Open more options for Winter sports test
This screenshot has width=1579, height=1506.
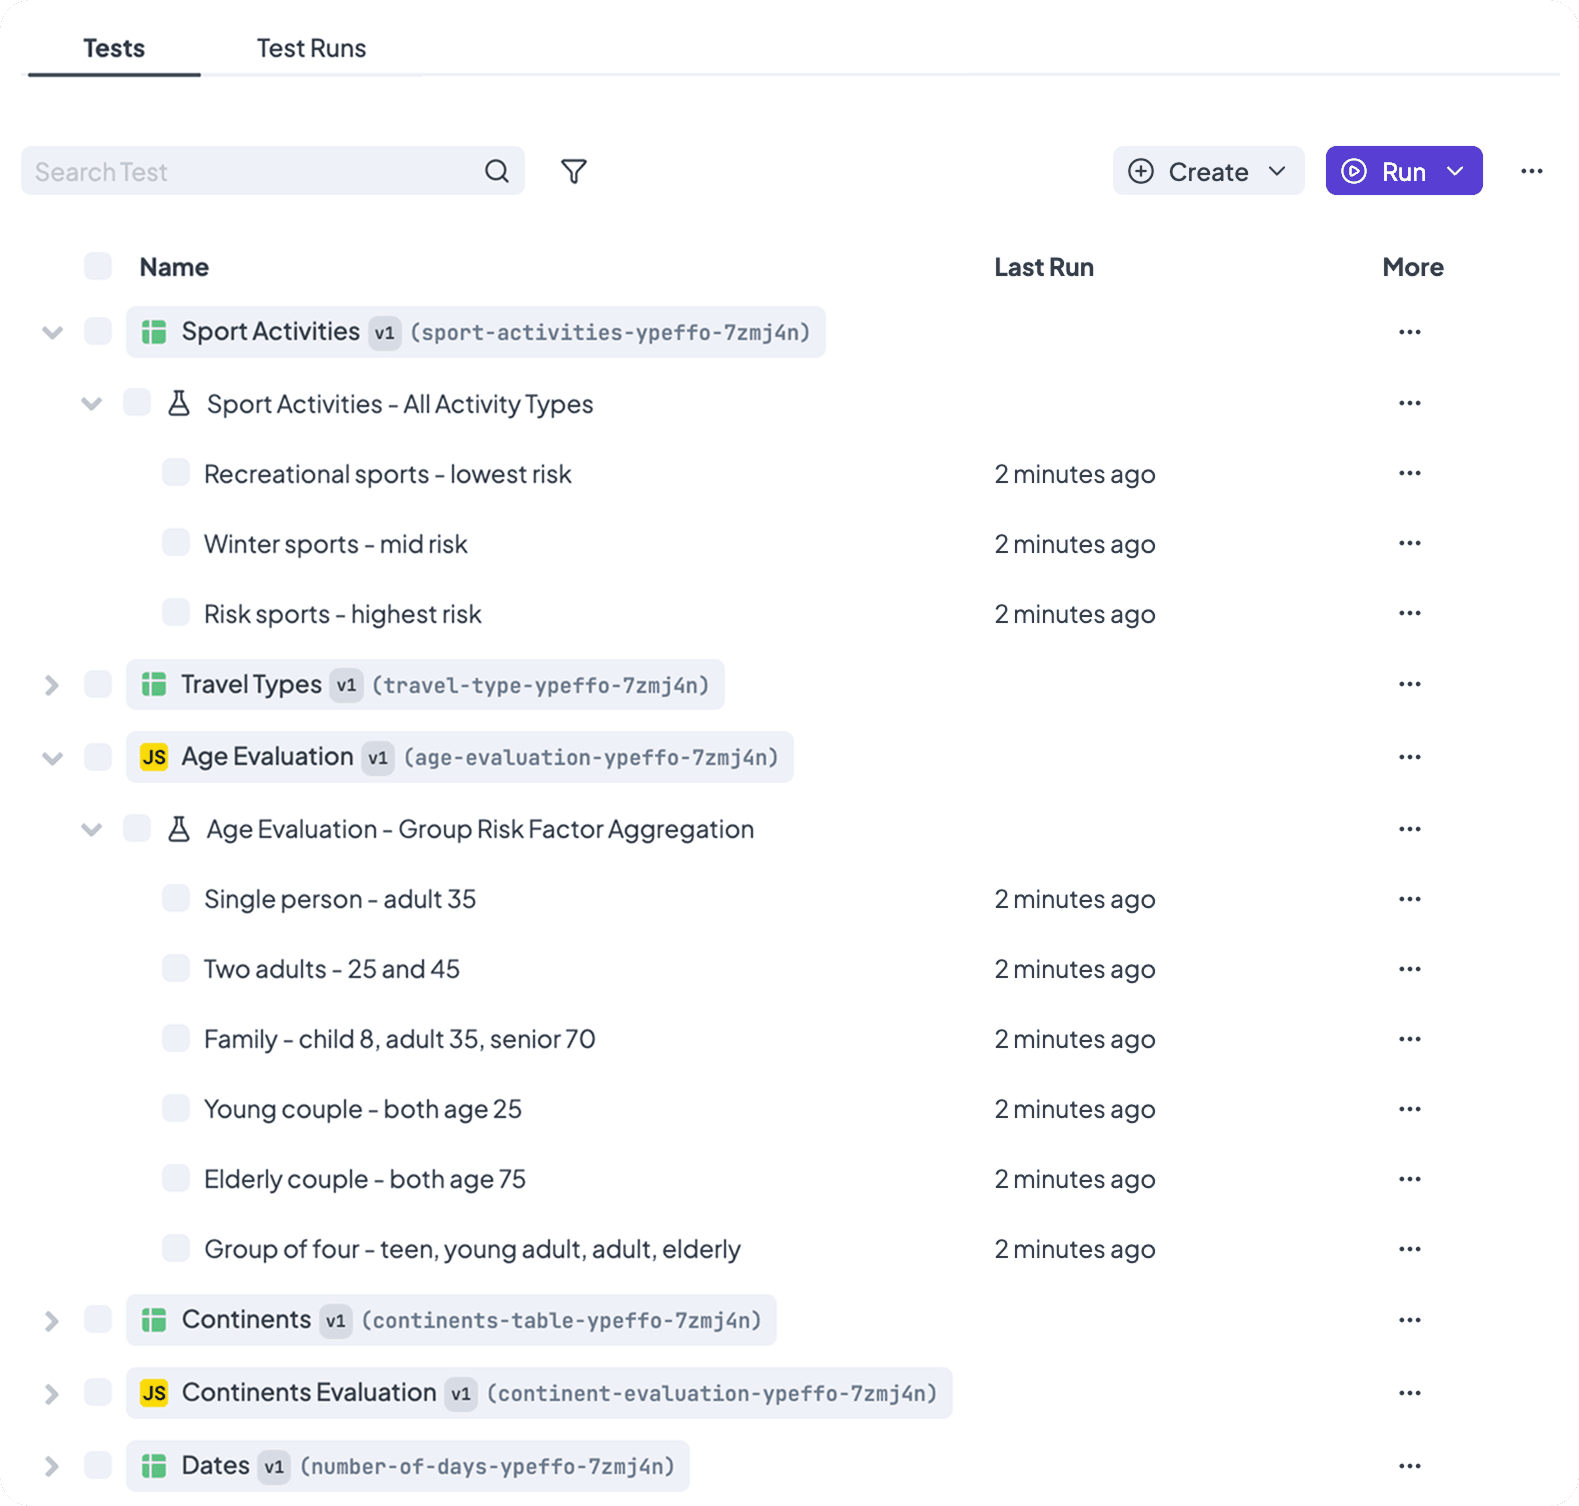[x=1409, y=543]
